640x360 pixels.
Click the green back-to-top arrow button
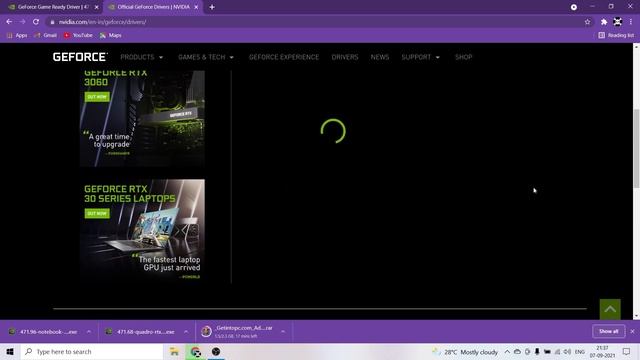click(x=610, y=309)
